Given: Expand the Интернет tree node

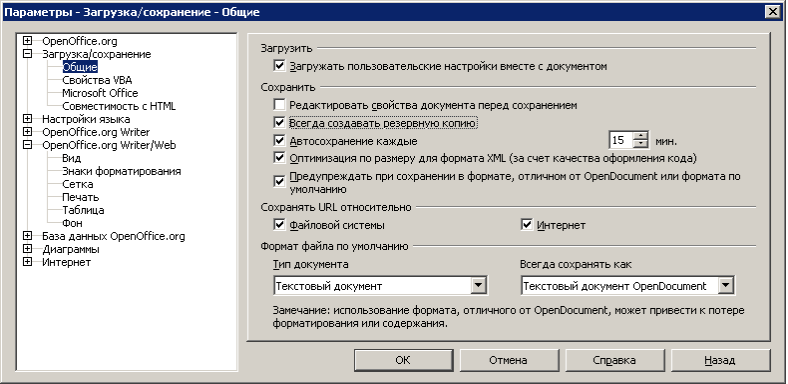Looking at the screenshot, I should (27, 262).
